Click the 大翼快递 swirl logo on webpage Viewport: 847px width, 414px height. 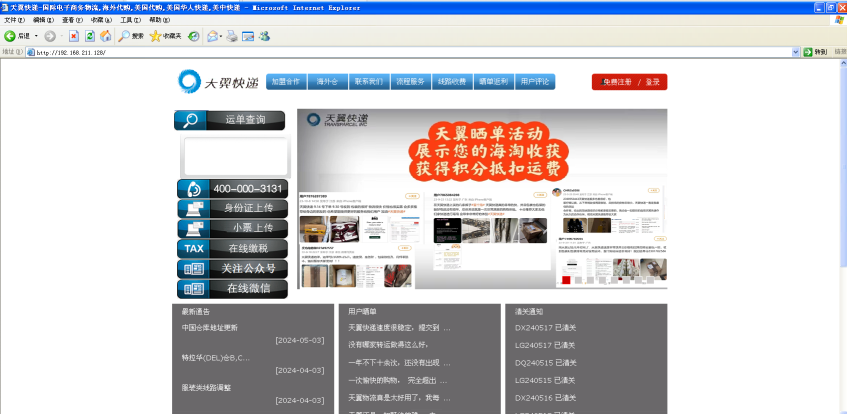coord(190,82)
